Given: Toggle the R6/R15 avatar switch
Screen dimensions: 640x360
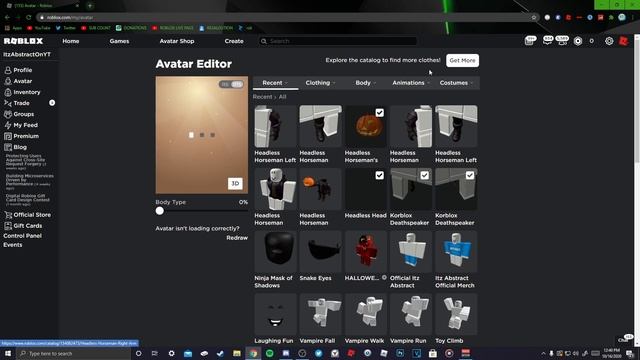Looking at the screenshot, I should [x=231, y=84].
